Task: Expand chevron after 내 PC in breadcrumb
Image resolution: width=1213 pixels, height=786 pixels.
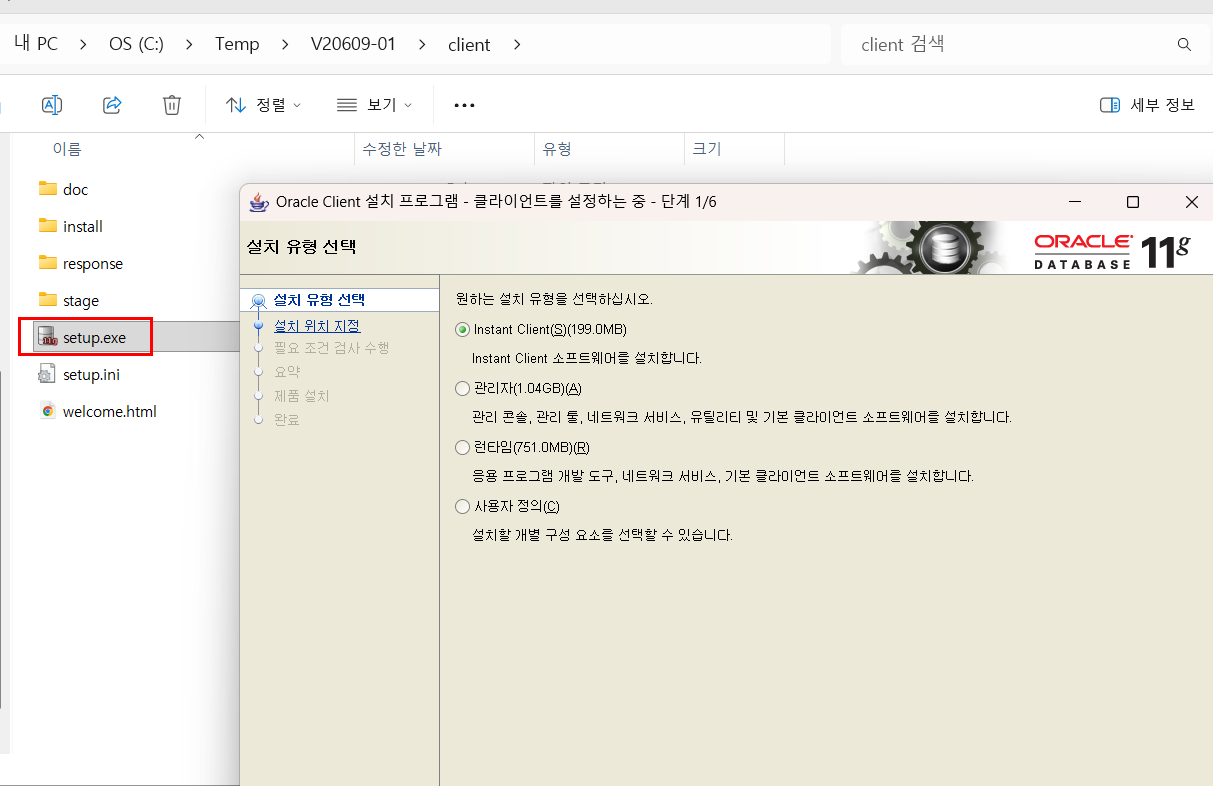Action: click(x=84, y=44)
